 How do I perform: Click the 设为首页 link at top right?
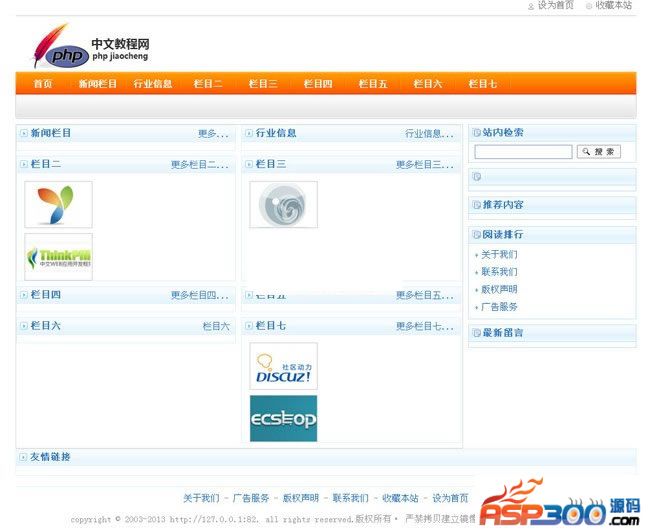(555, 6)
